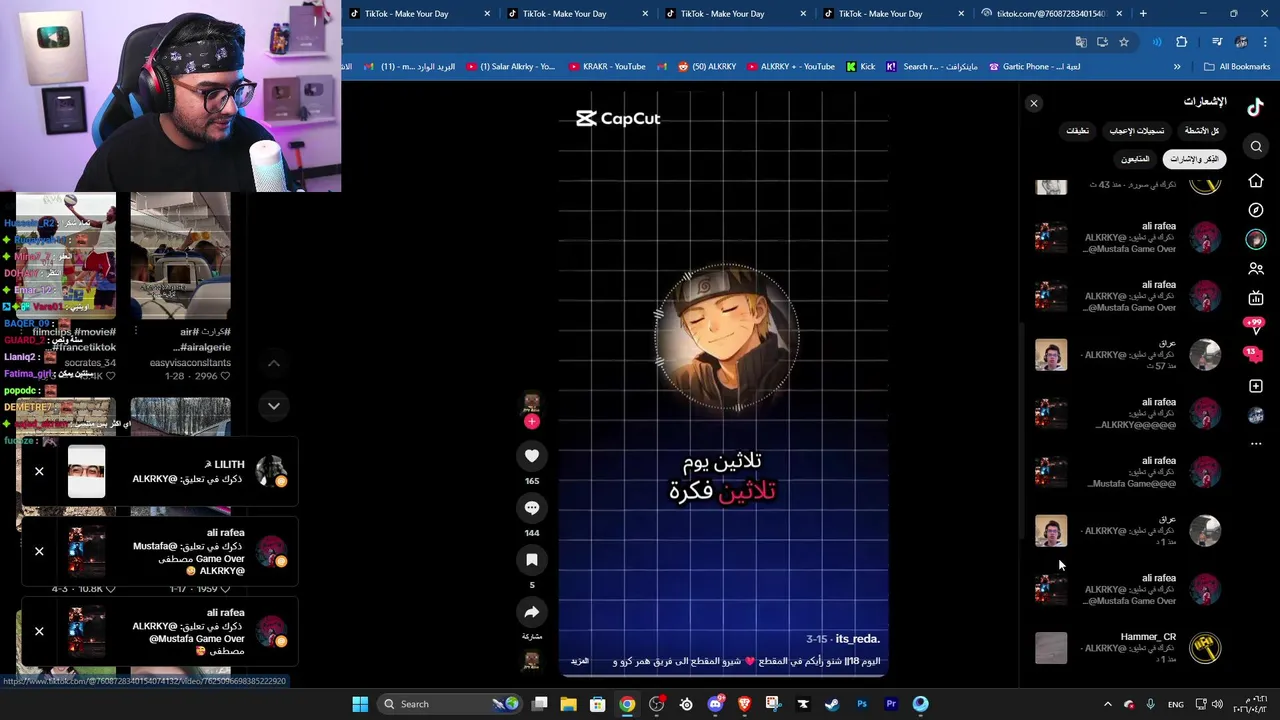
Task: Dismiss the LILITH mention popup
Action: pyautogui.click(x=39, y=471)
